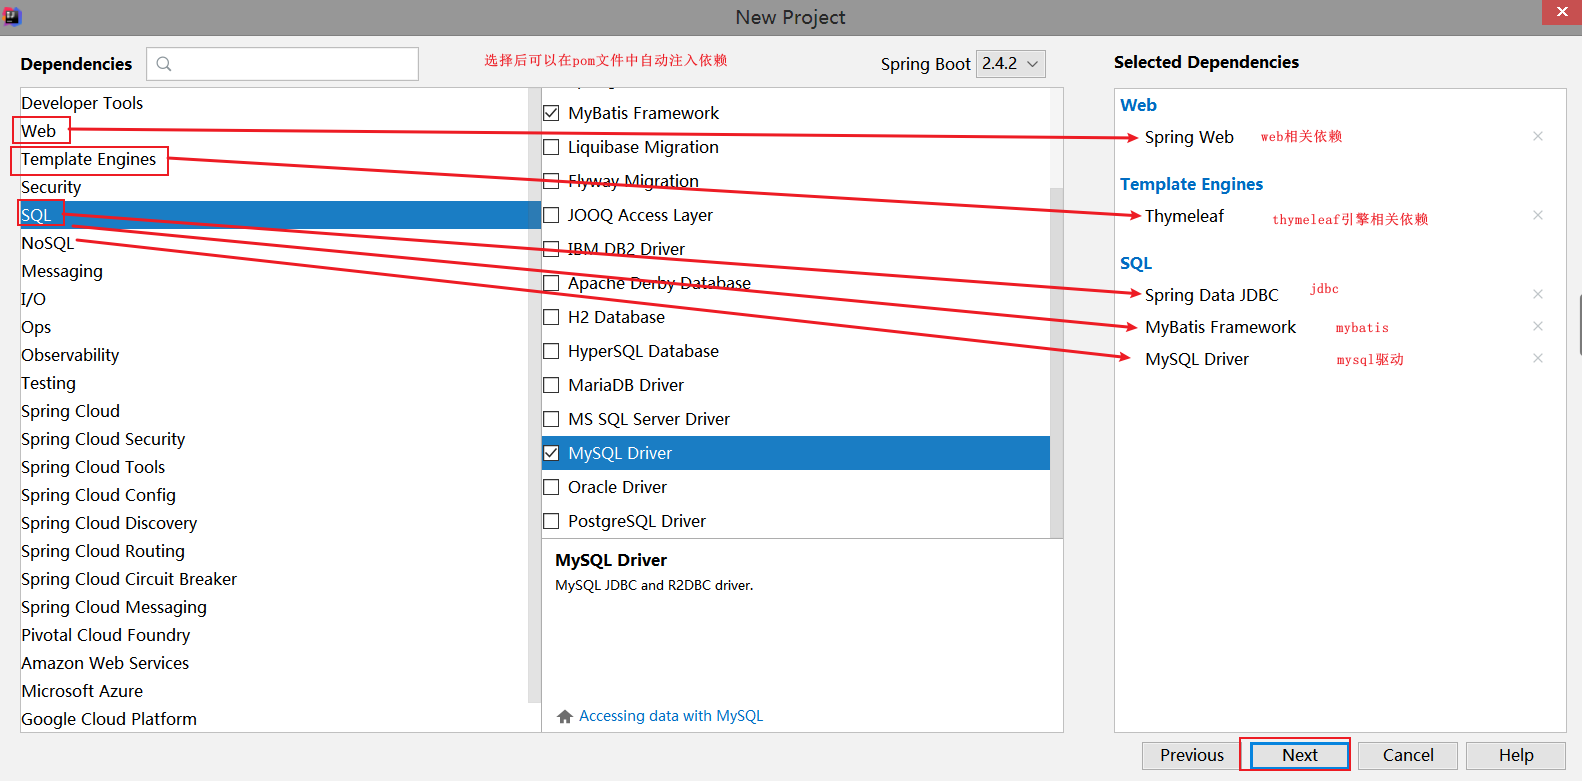Click Thymeleaf in selected dependencies
Screen dimensions: 1582x781
pos(1184,216)
